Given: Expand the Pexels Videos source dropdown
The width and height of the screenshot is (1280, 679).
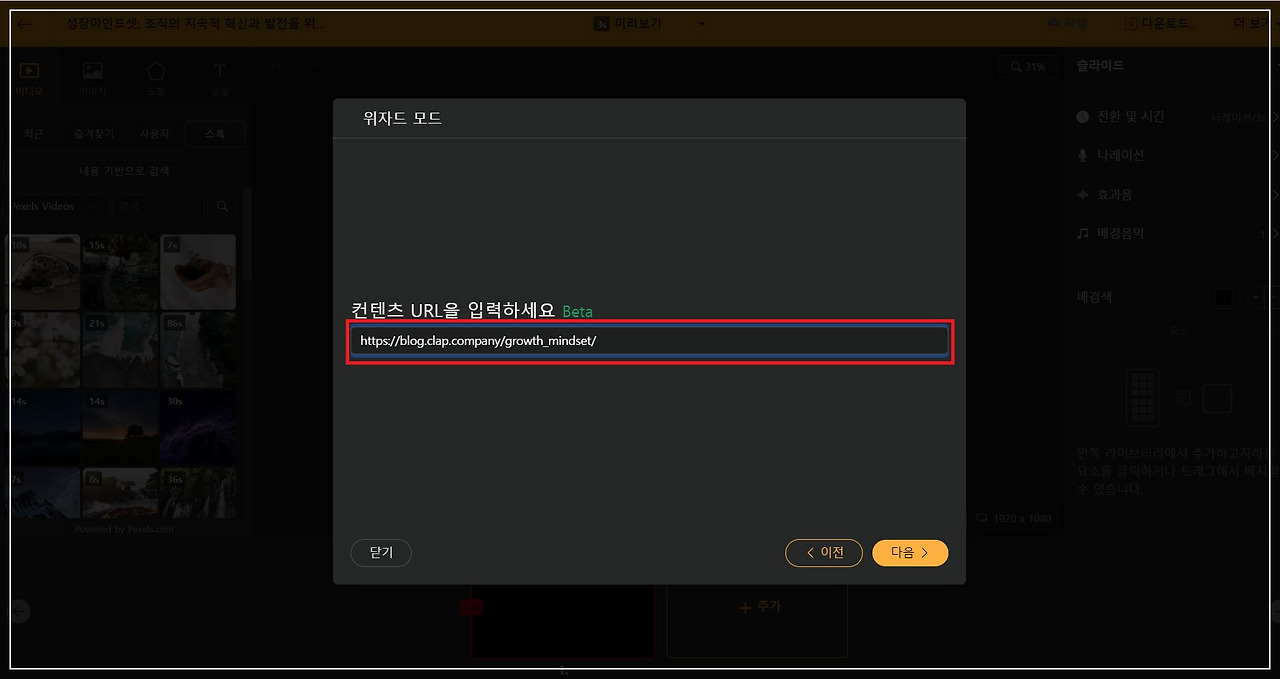Looking at the screenshot, I should 54,207.
